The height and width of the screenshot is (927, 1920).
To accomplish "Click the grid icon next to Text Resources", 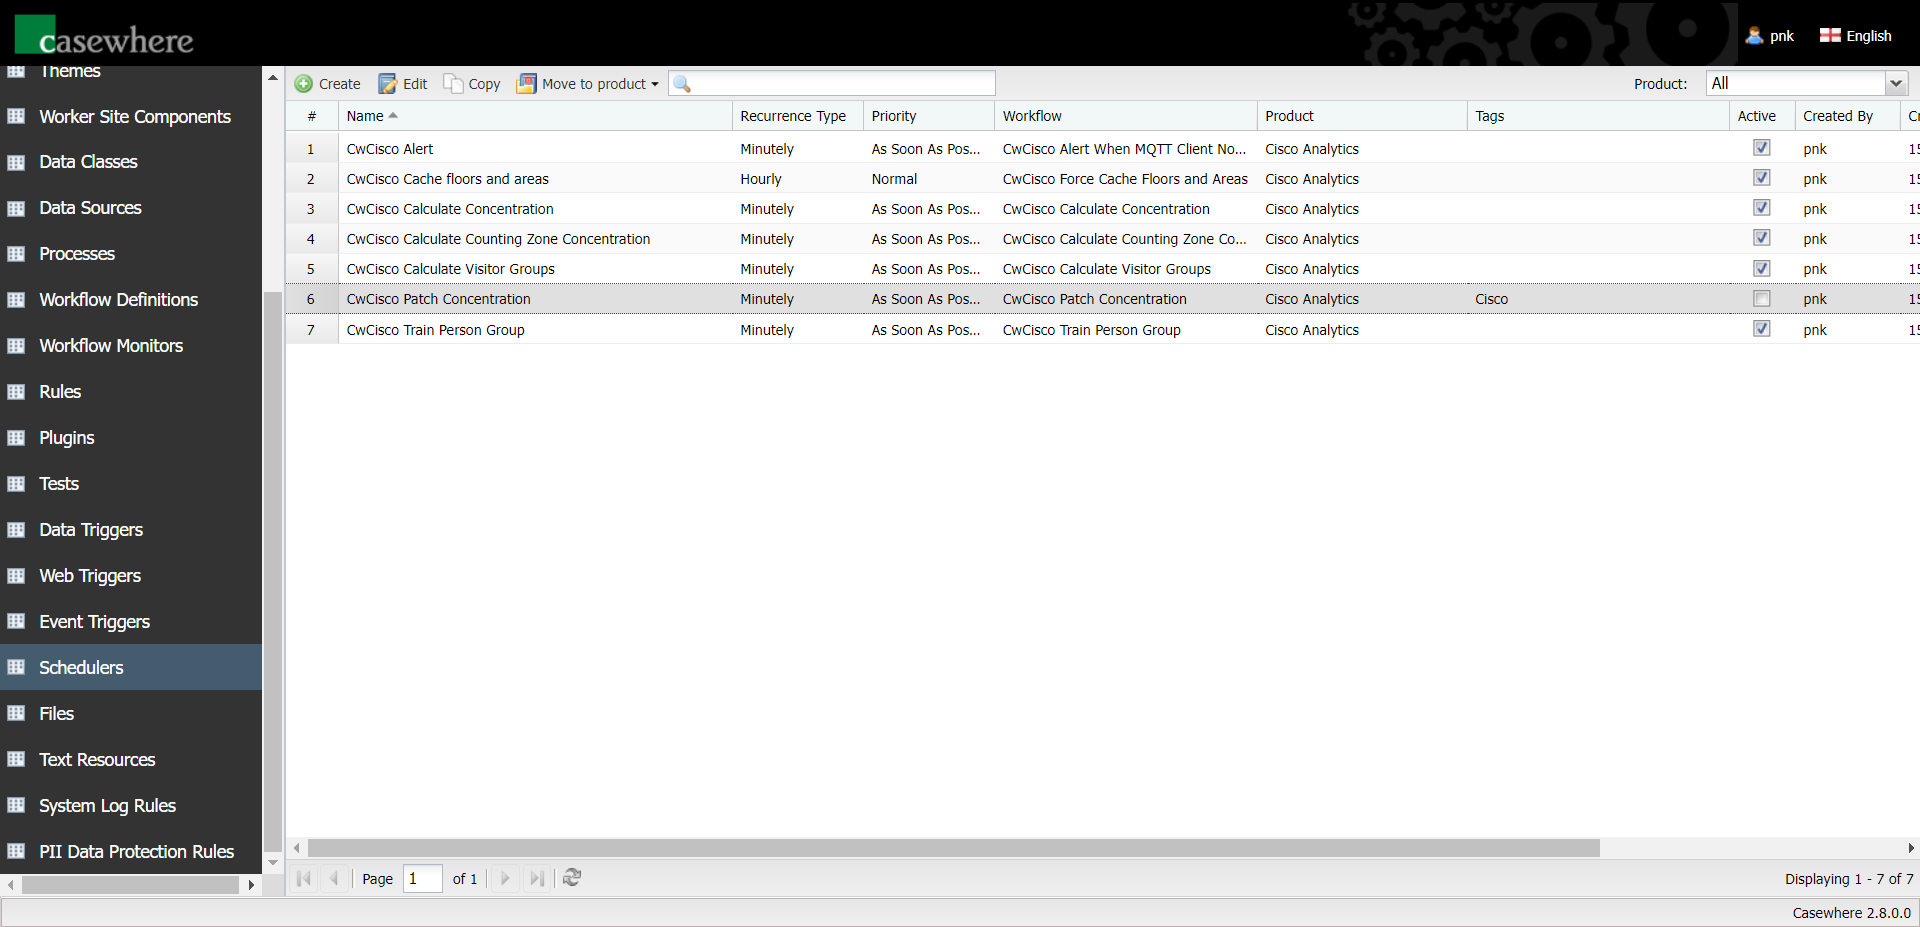I will coord(16,760).
